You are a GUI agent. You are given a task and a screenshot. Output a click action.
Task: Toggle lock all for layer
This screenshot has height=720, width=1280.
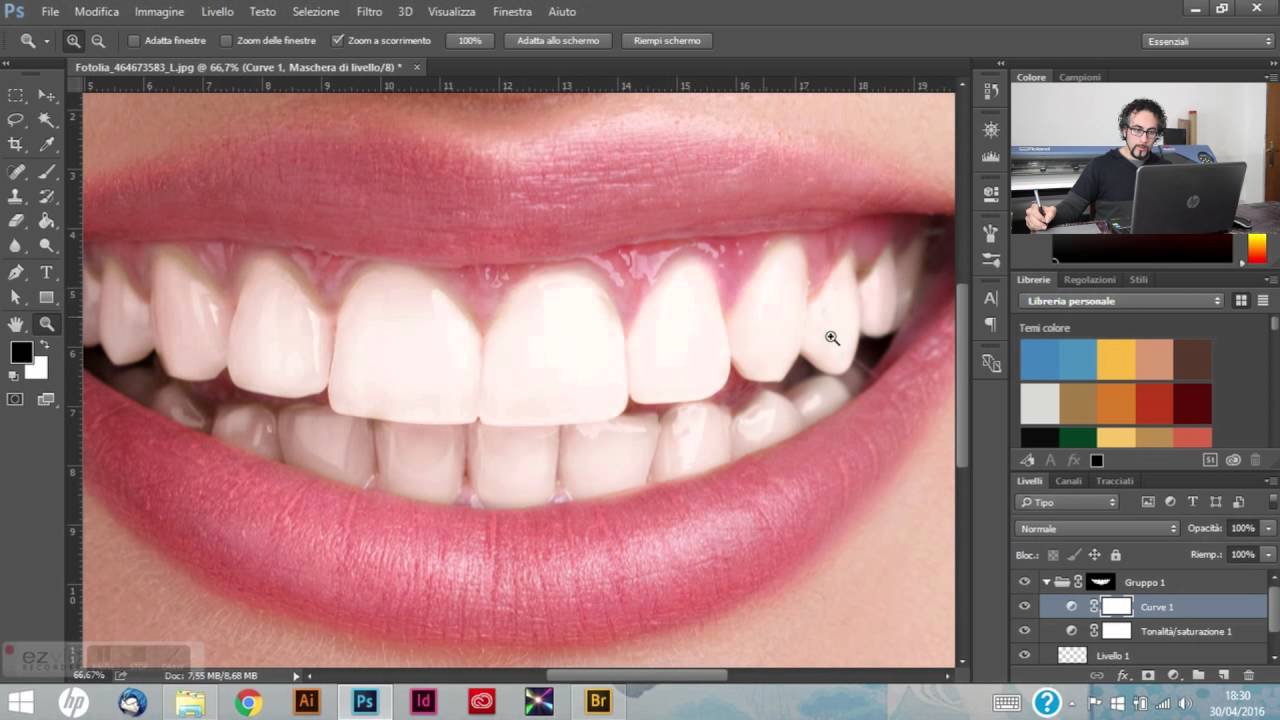tap(1115, 555)
